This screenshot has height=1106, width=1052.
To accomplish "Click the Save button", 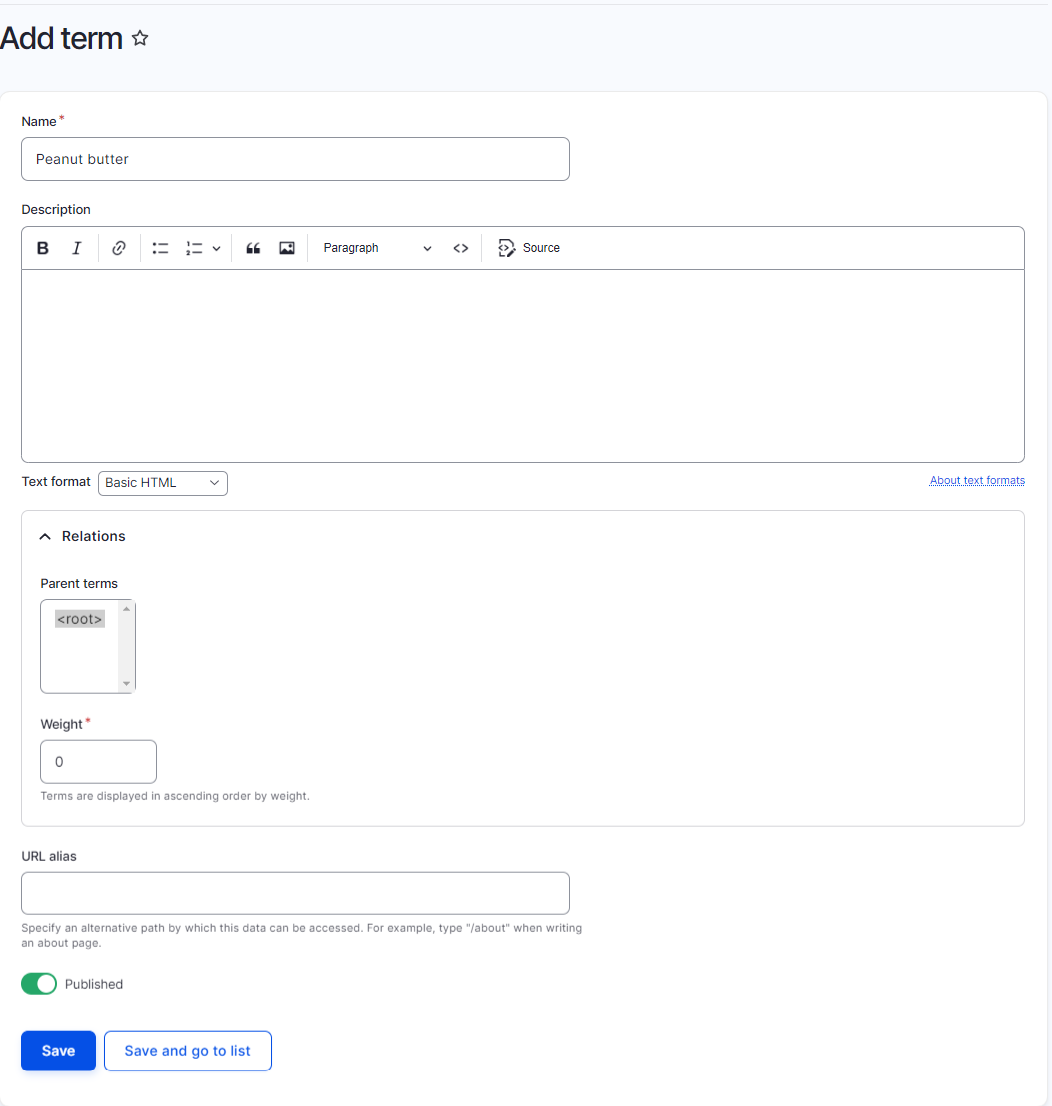I will 57,1050.
